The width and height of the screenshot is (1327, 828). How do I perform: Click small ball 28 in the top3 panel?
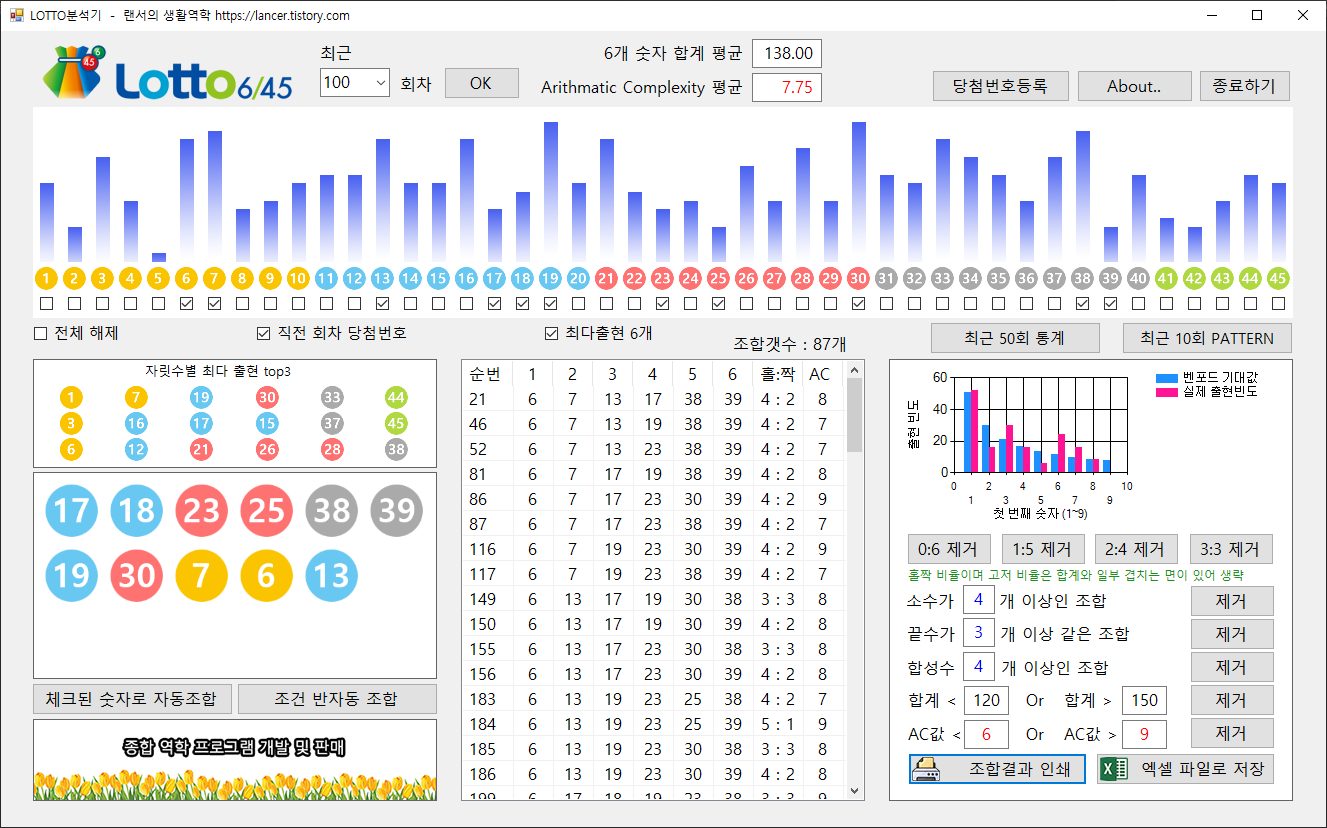click(332, 449)
